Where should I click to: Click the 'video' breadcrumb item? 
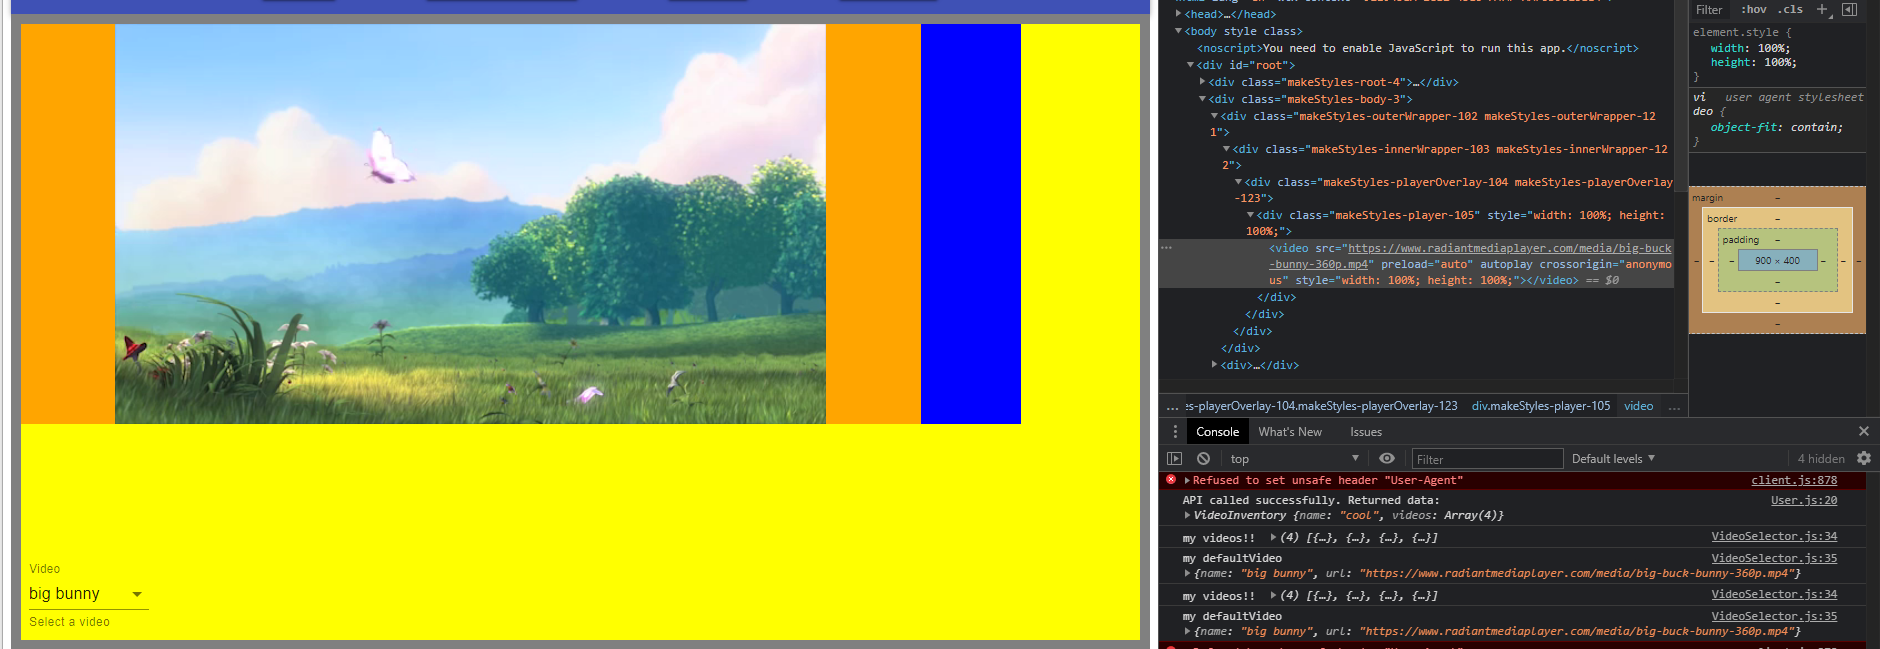click(x=1638, y=406)
